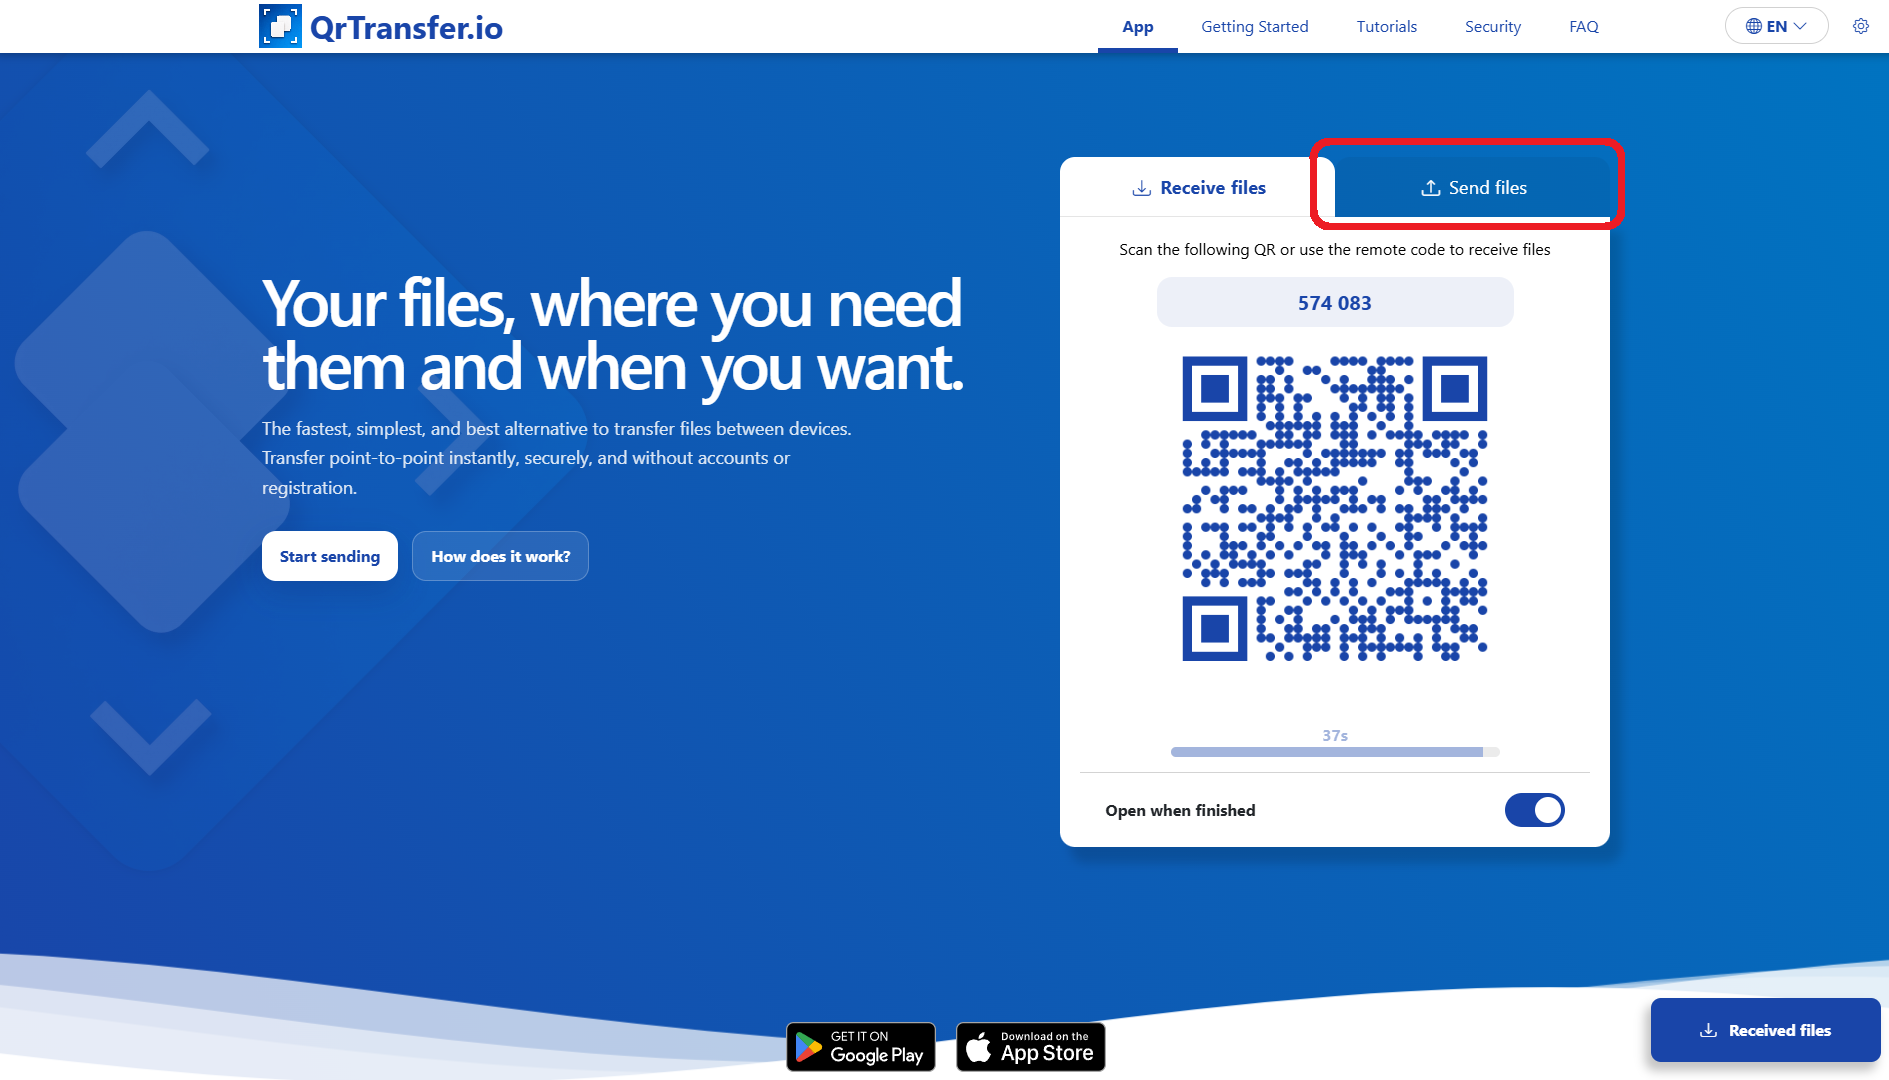Click the QrTransfer.io logo icon
1889x1080 pixels.
point(280,26)
